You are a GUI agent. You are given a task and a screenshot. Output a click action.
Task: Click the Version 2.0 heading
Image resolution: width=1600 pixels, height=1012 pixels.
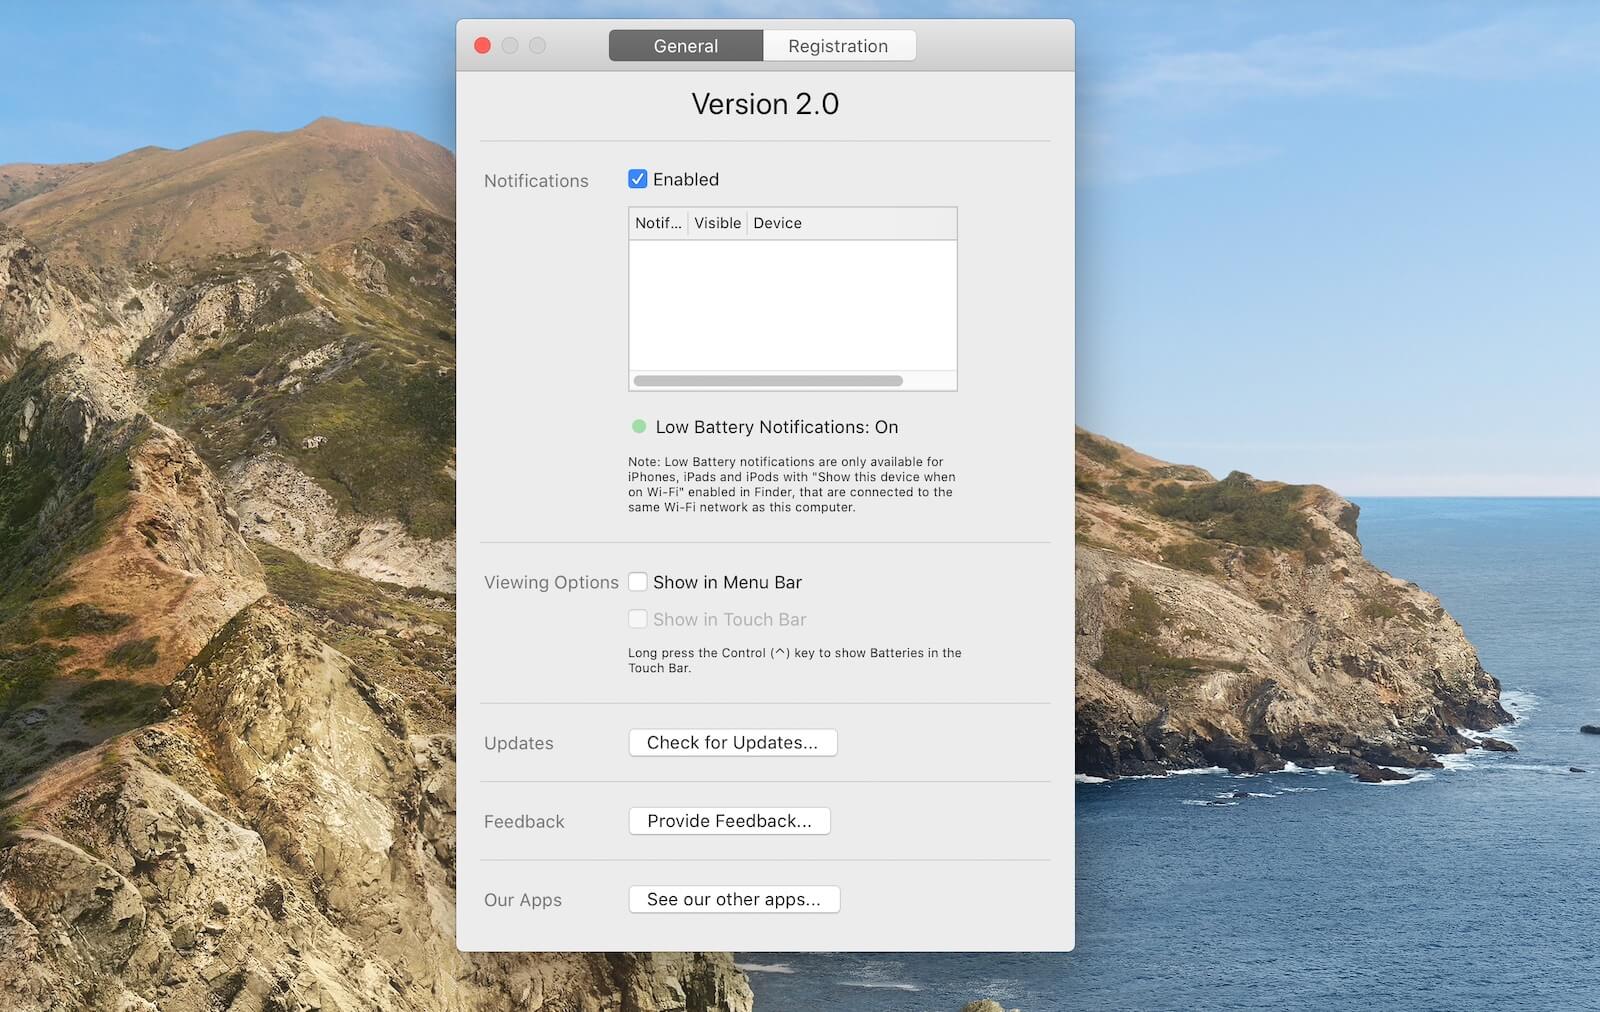point(765,104)
